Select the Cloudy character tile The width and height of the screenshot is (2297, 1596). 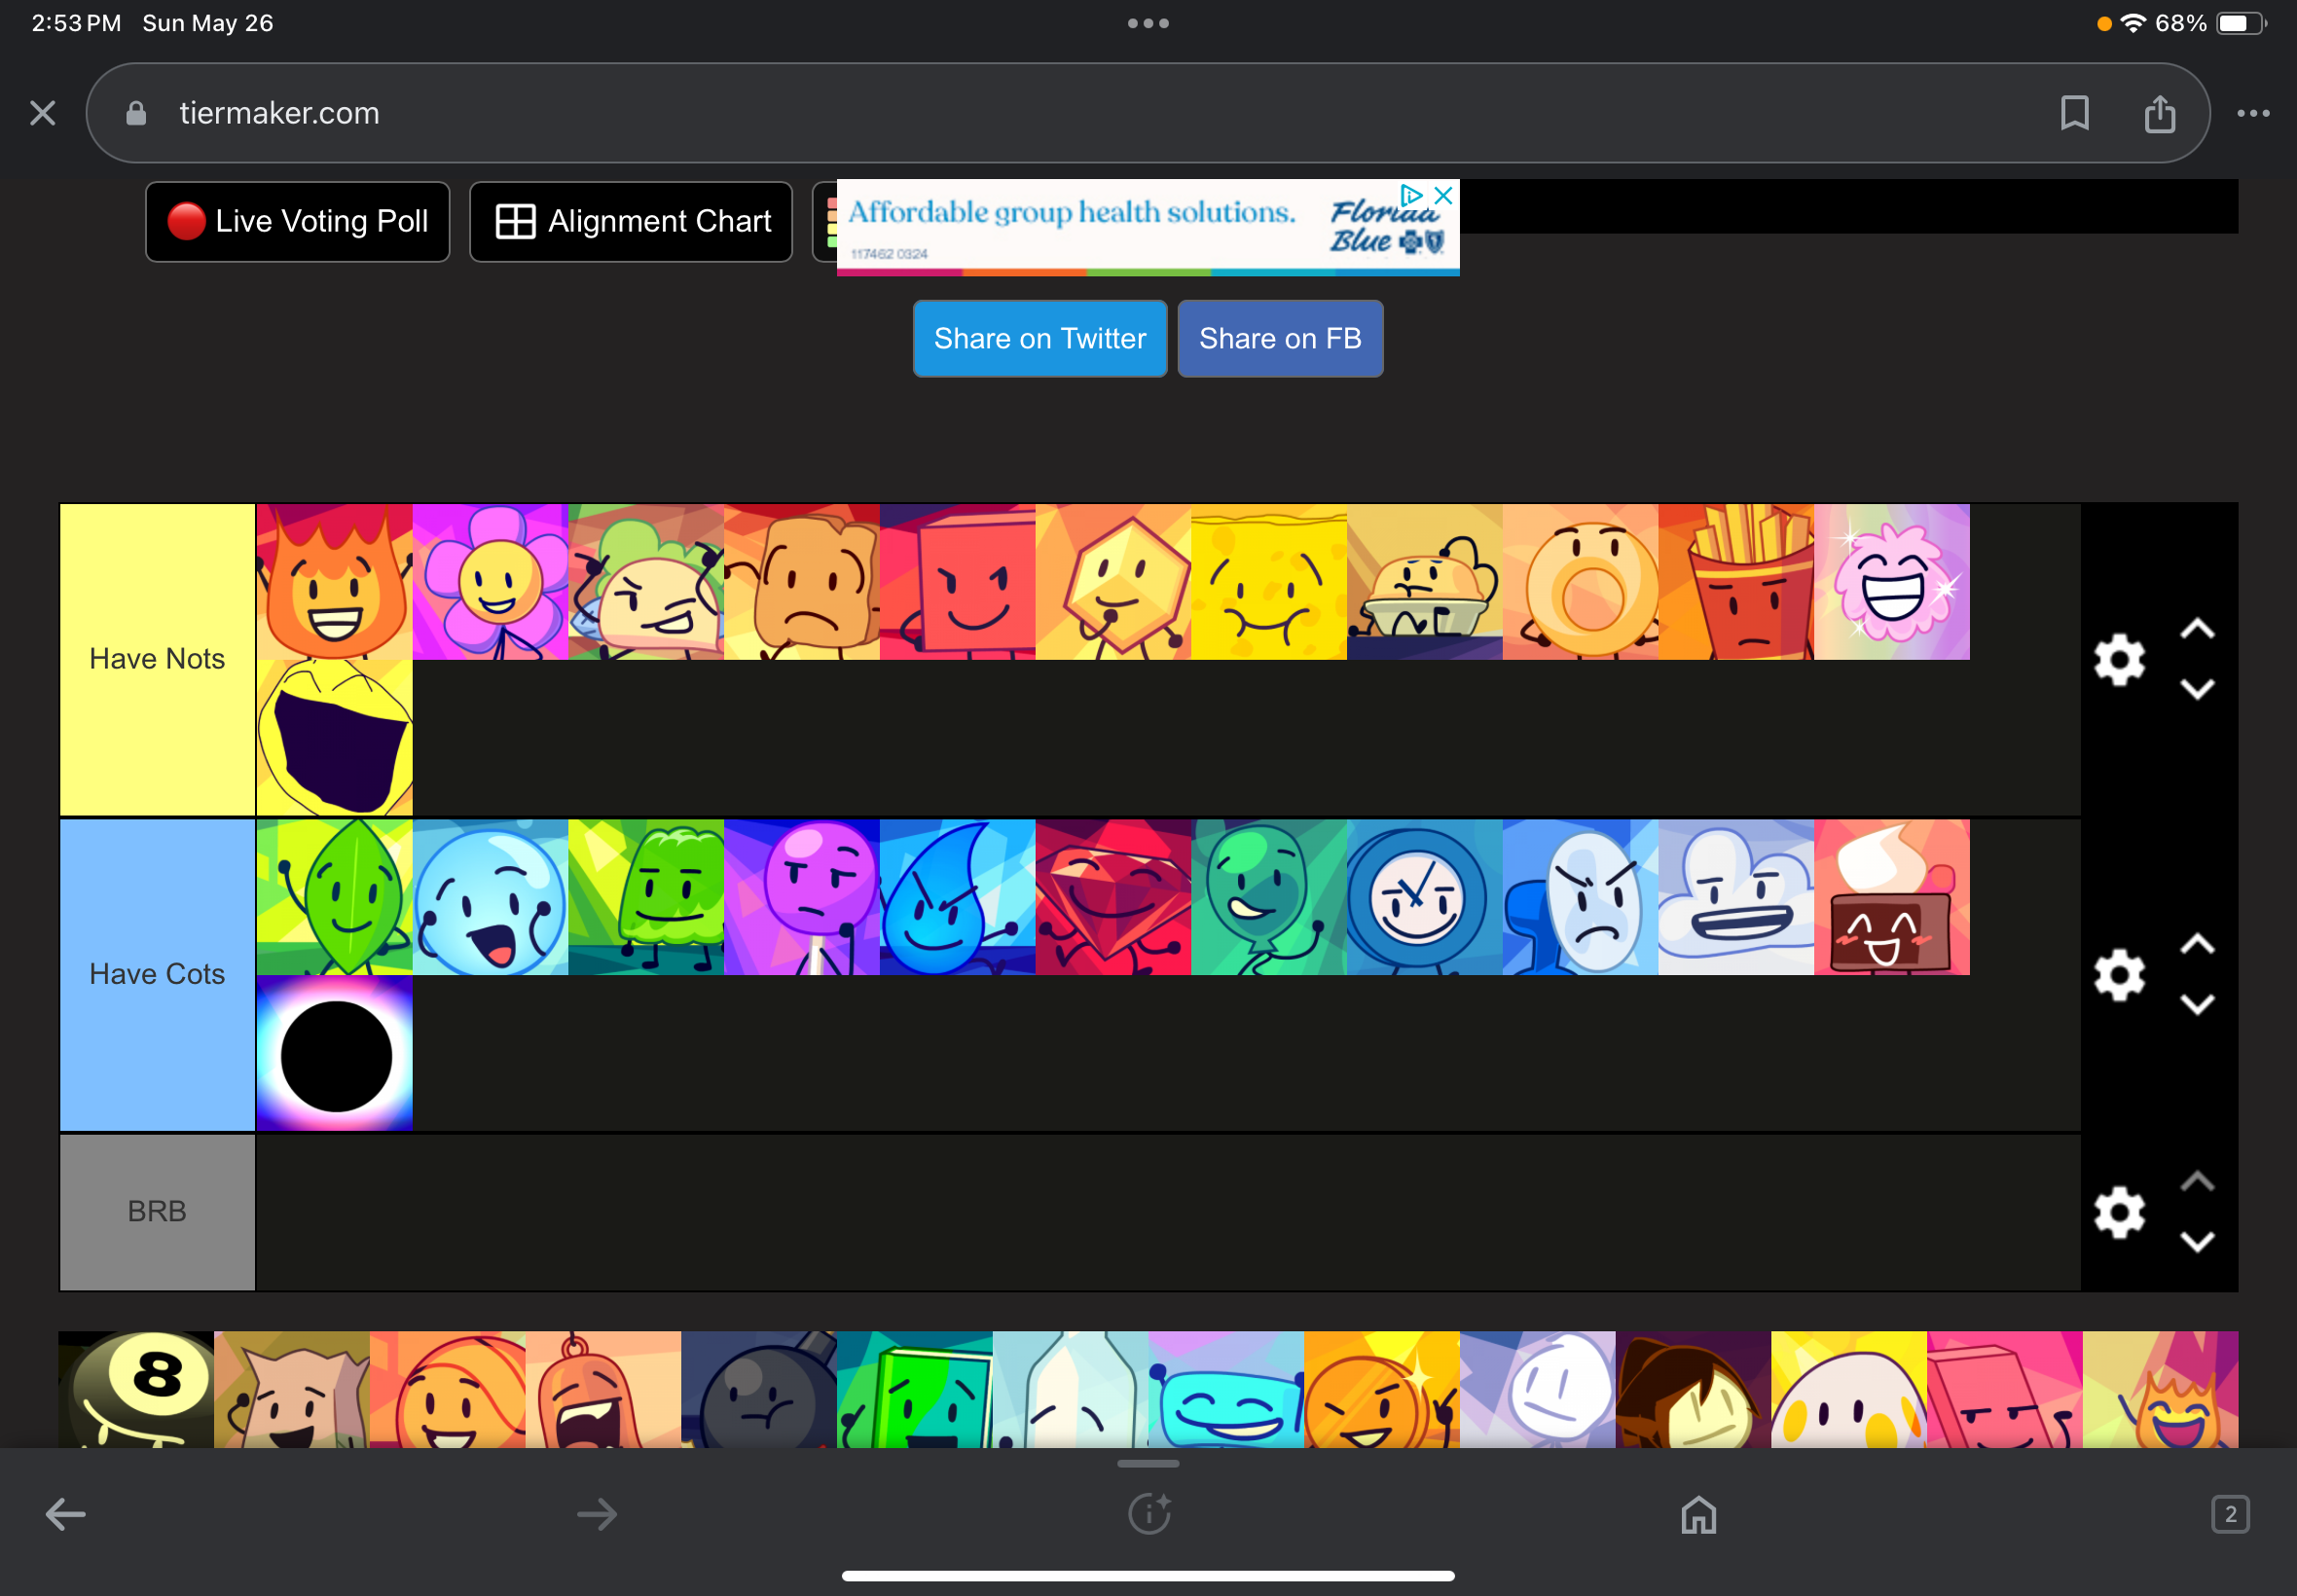(x=1736, y=897)
